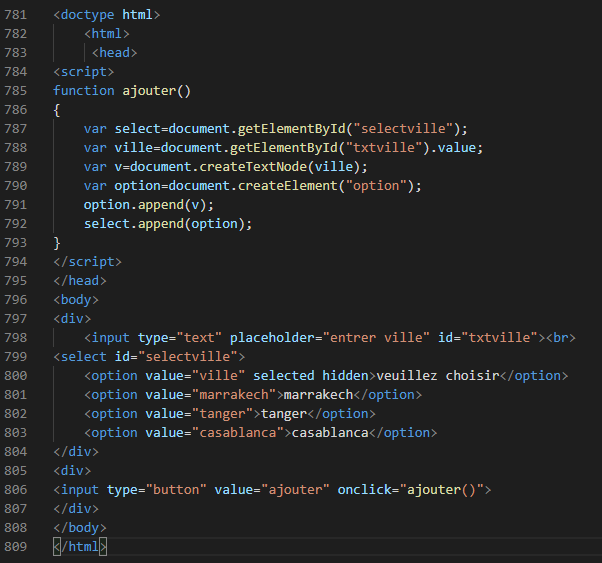This screenshot has width=602, height=563.
Task: Click the 'hidden' attribute on line 800
Action: [346, 376]
